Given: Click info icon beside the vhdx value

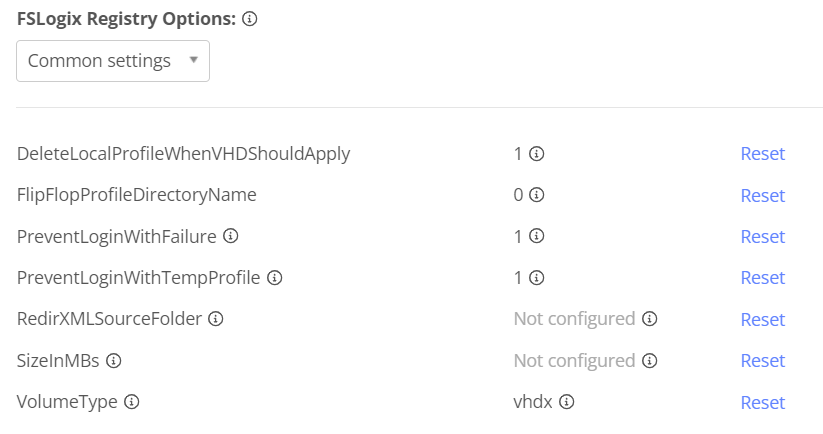Looking at the screenshot, I should (567, 402).
